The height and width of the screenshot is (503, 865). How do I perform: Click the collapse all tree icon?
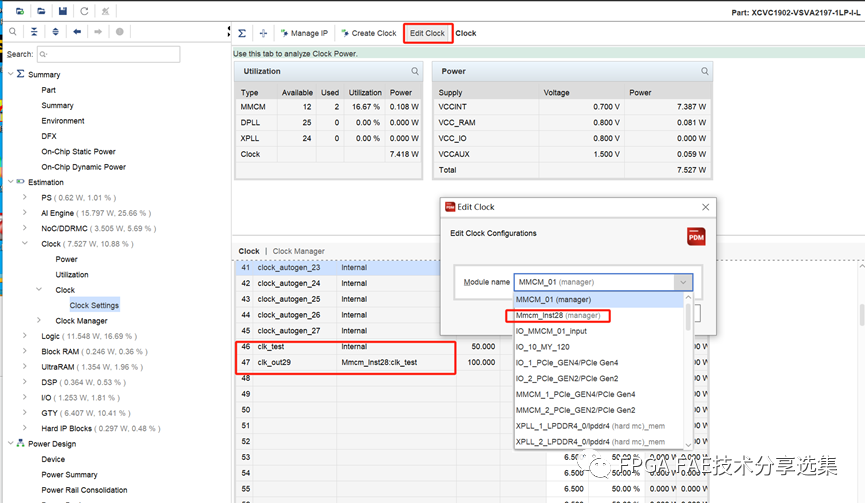coord(34,32)
